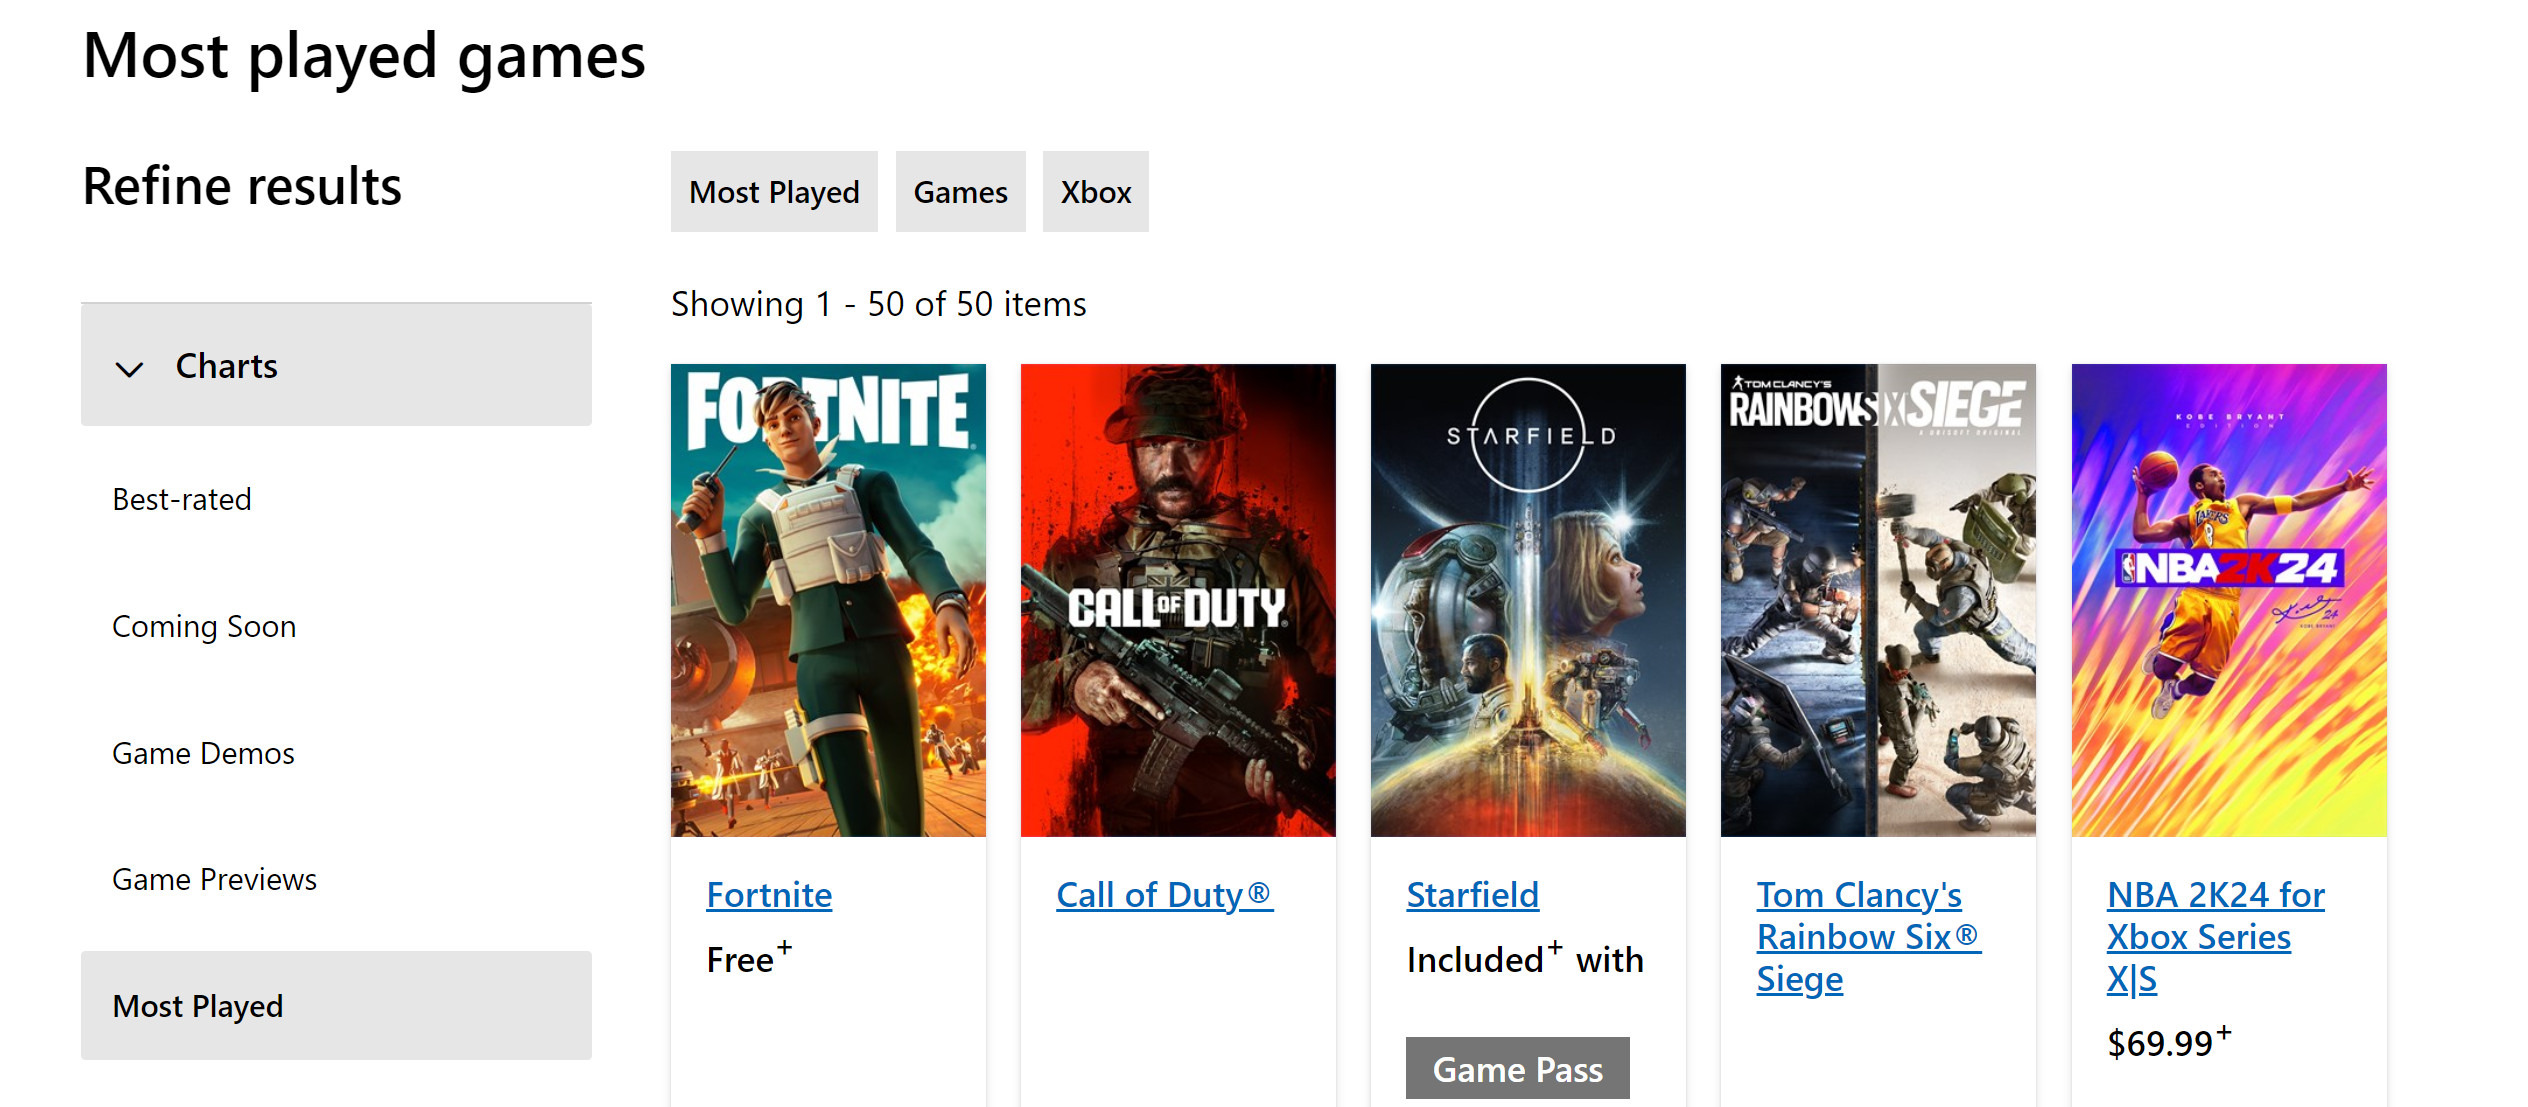
Task: Open the Call of Duty® title link
Action: (x=1164, y=895)
